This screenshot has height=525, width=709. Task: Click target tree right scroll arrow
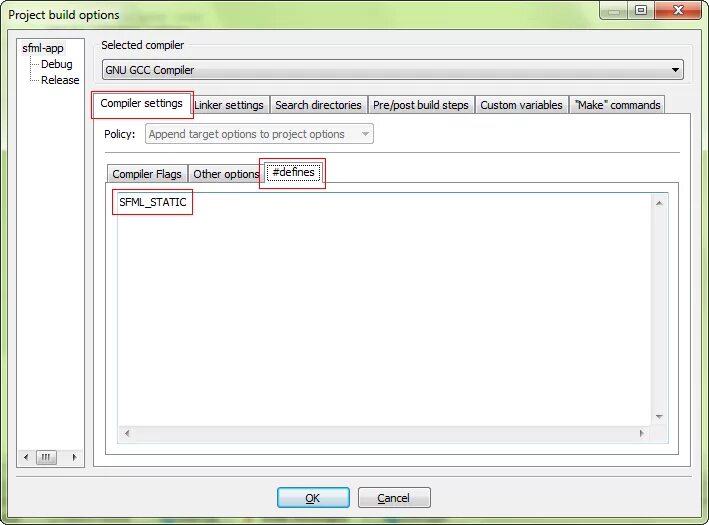pos(75,457)
